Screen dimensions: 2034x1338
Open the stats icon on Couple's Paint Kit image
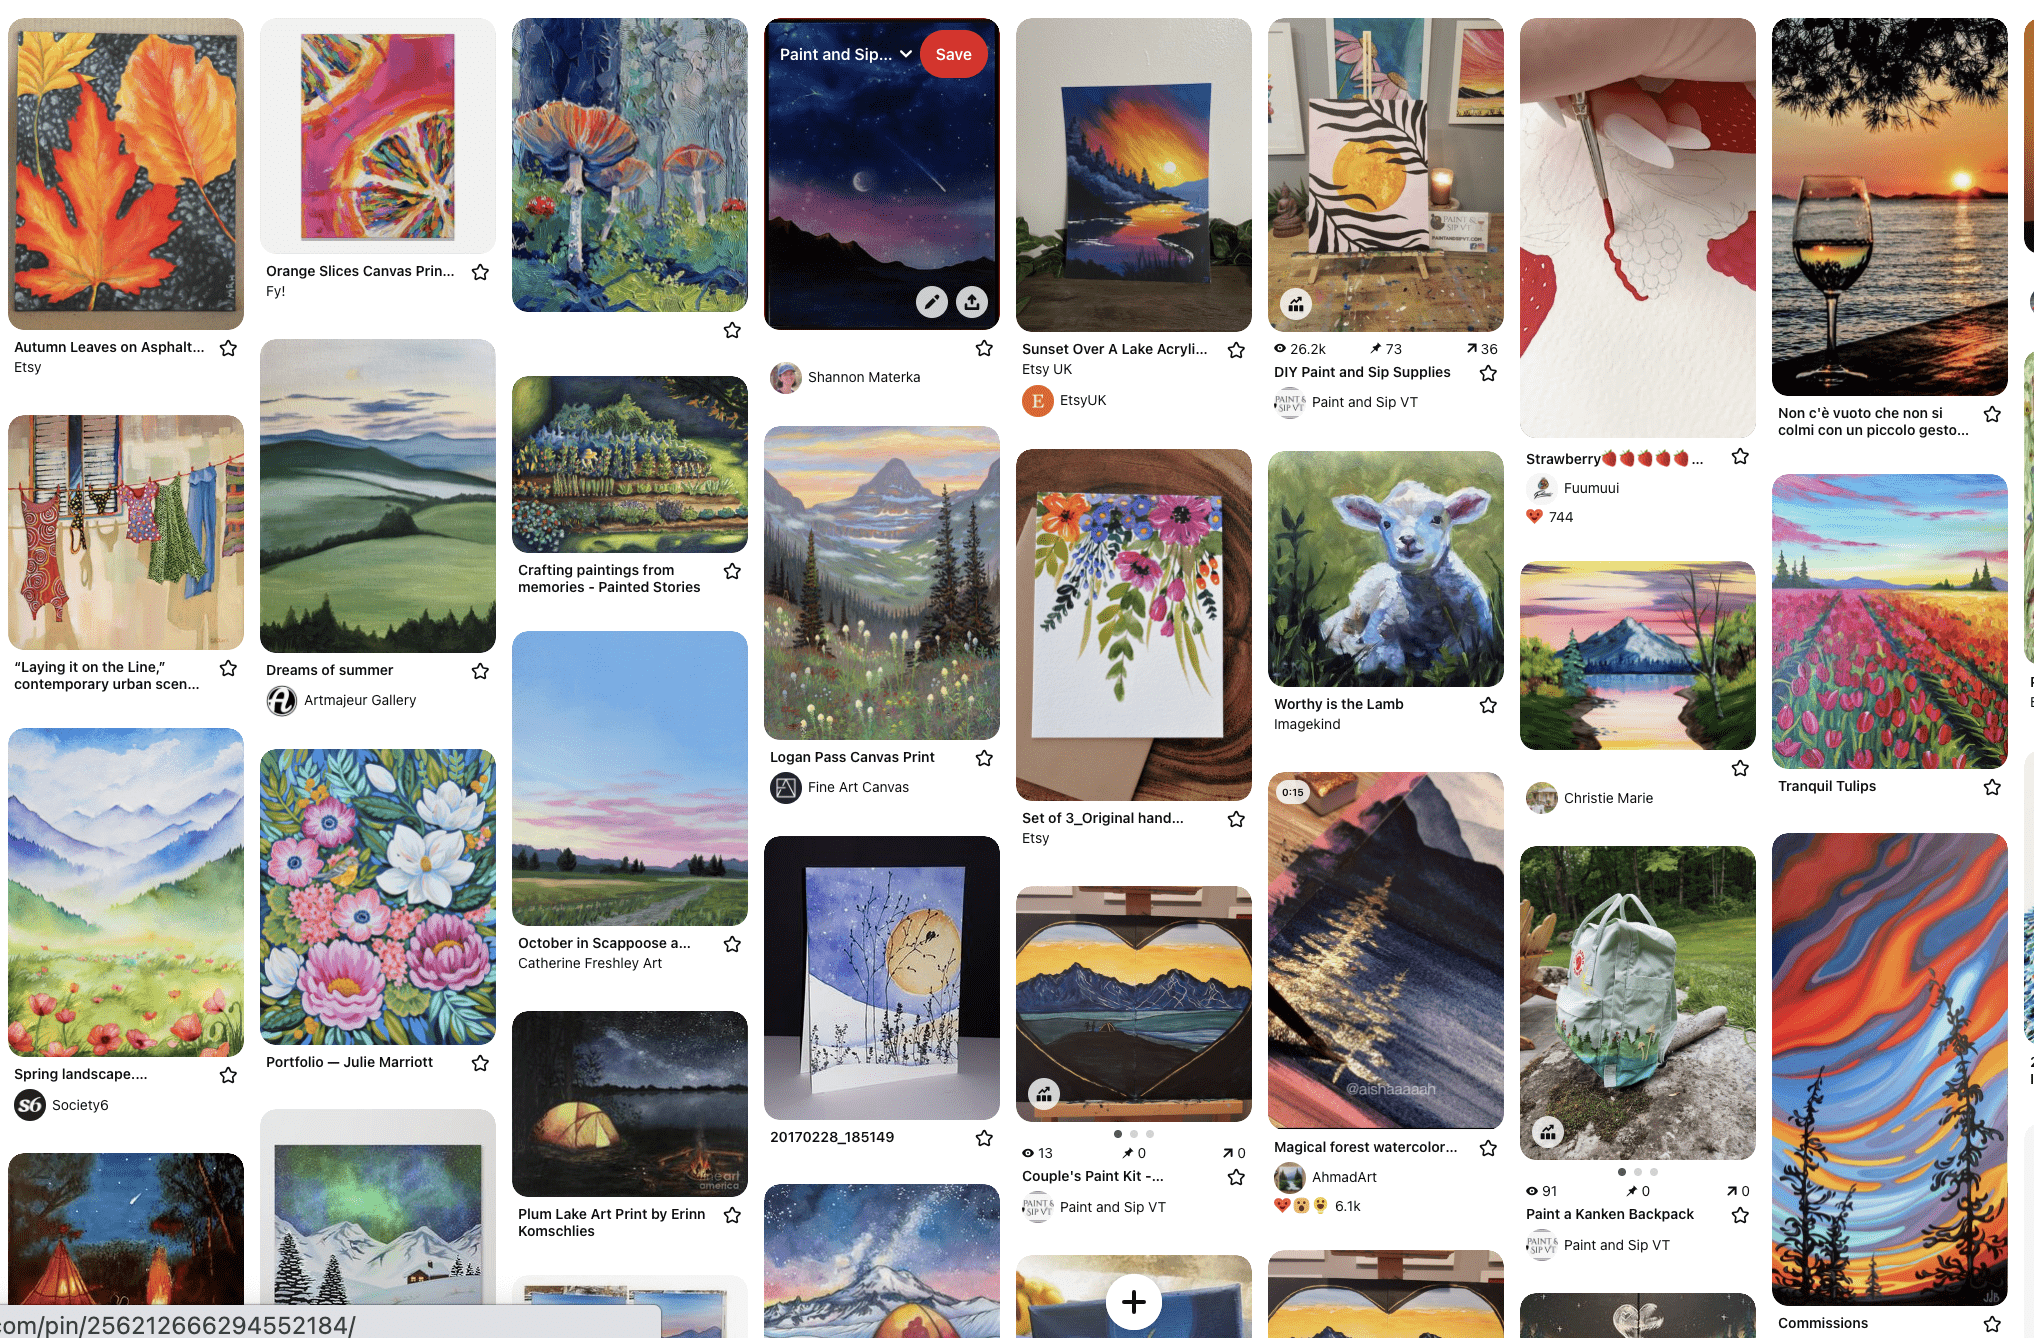click(x=1044, y=1094)
